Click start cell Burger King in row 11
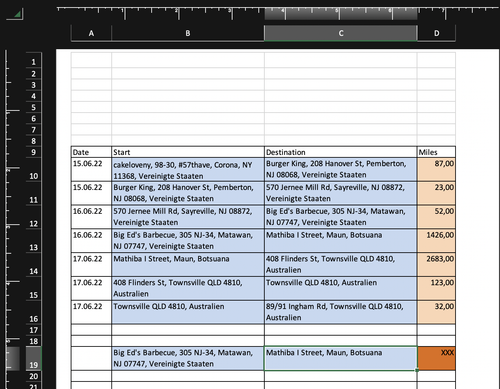This screenshot has height=389, width=500. pyautogui.click(x=188, y=193)
